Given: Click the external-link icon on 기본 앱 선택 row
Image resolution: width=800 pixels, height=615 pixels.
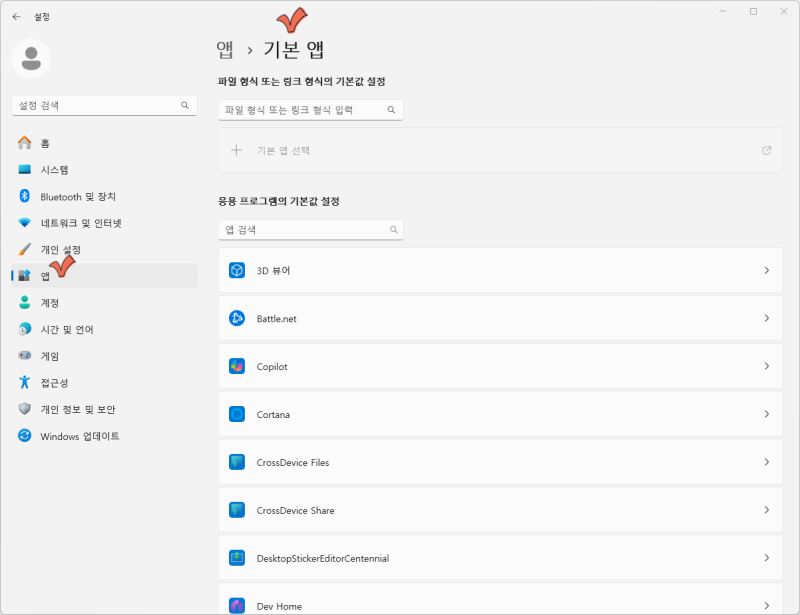Looking at the screenshot, I should 766,151.
